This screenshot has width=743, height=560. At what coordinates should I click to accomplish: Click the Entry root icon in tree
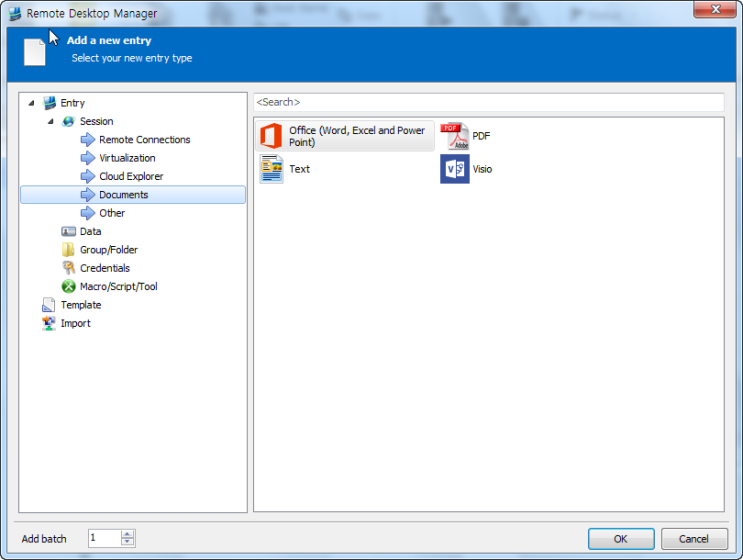[49, 103]
